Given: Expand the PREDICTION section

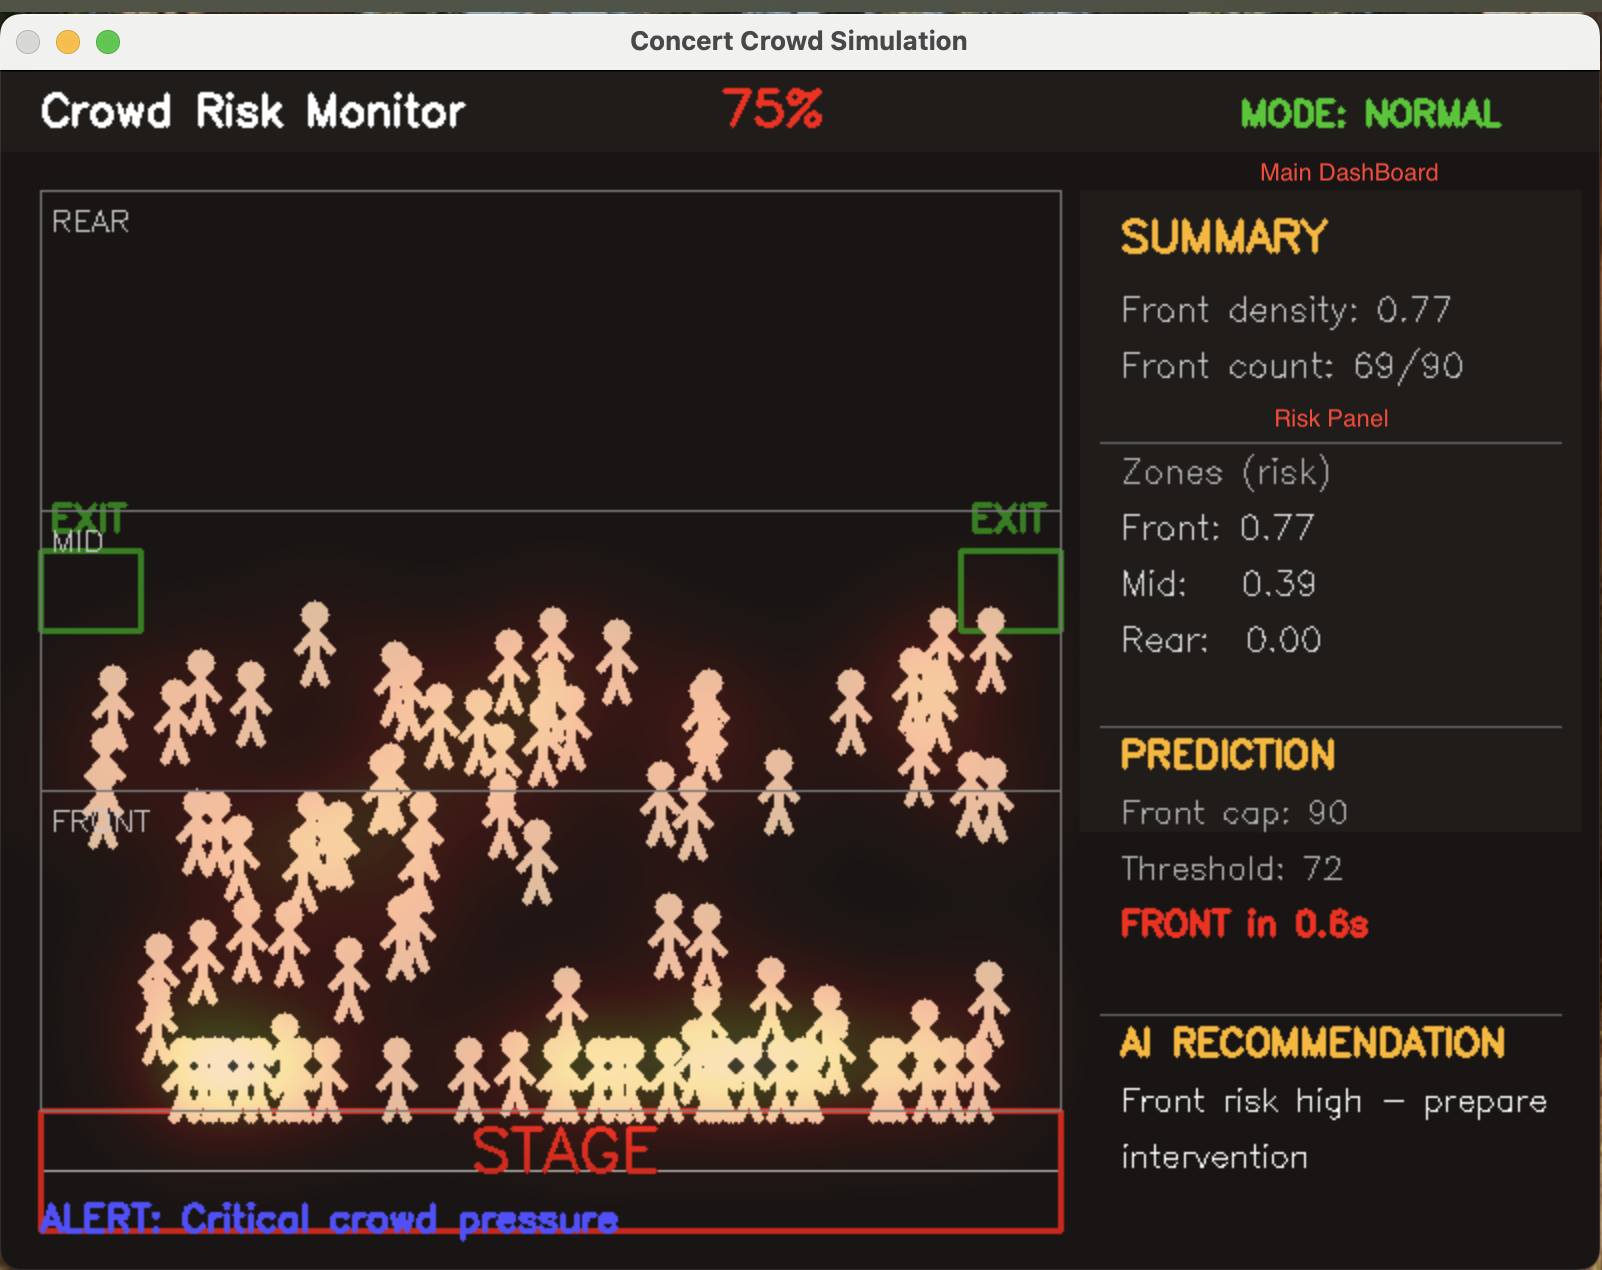Looking at the screenshot, I should tap(1228, 755).
